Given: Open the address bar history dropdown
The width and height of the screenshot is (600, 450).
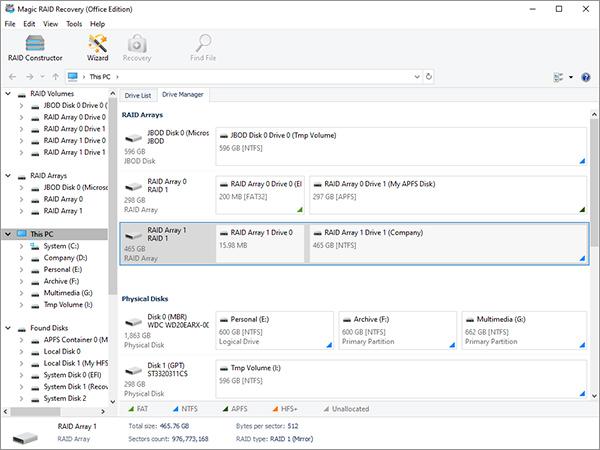Looking at the screenshot, I should (x=417, y=77).
